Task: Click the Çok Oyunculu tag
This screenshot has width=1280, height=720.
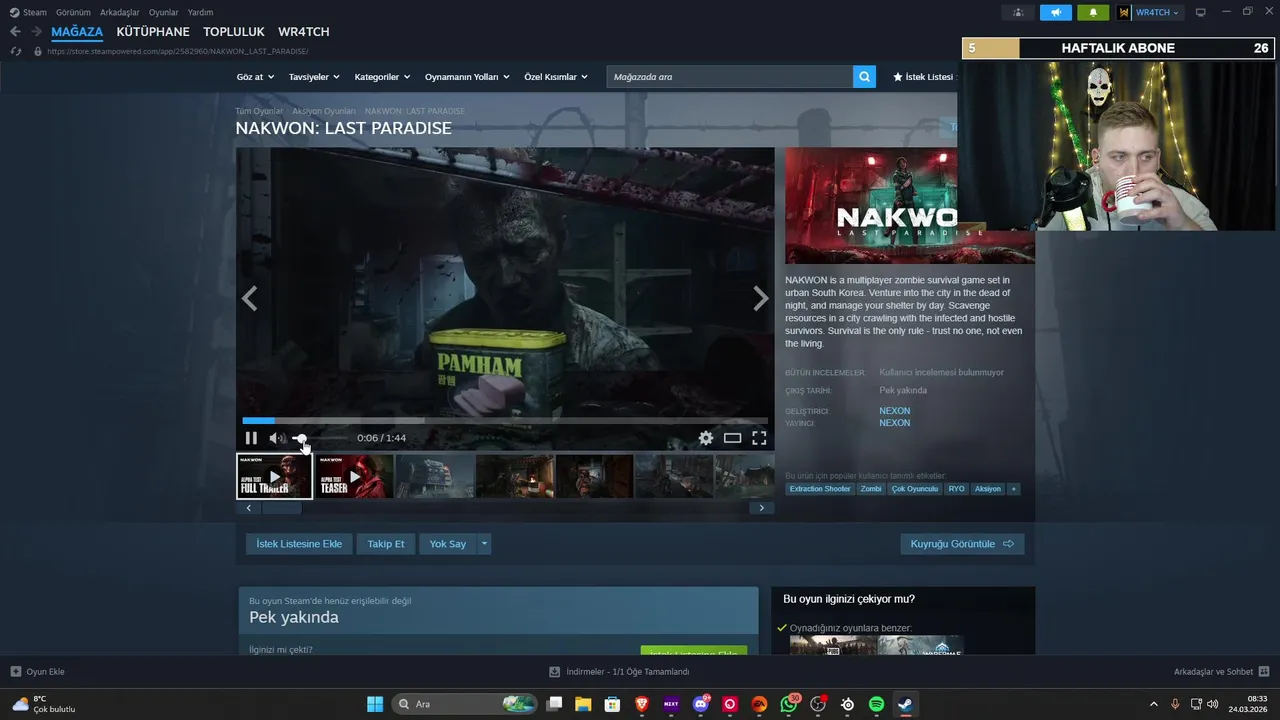Action: pos(915,489)
